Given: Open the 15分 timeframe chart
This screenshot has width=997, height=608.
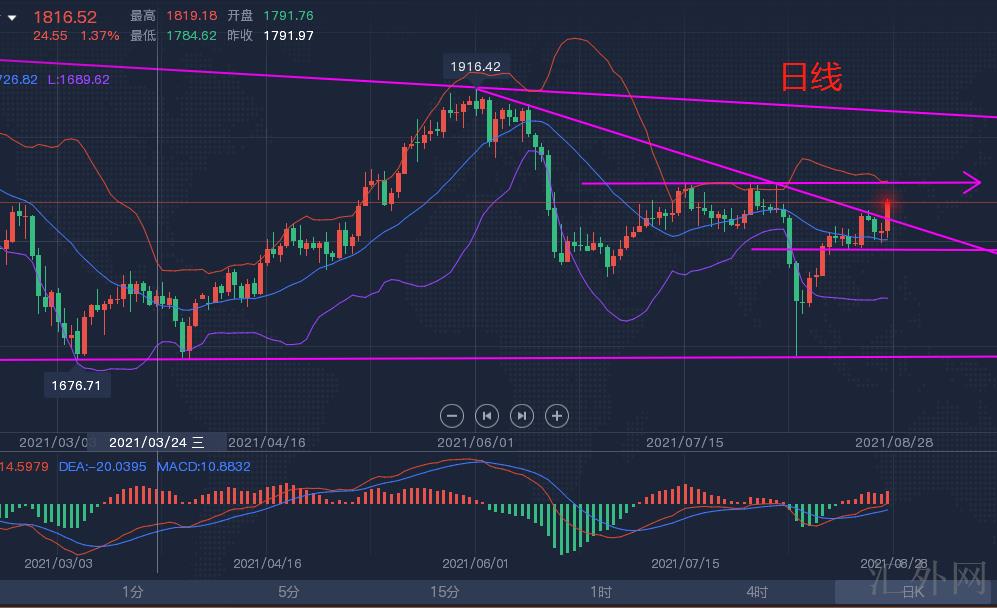Looking at the screenshot, I should (x=445, y=592).
